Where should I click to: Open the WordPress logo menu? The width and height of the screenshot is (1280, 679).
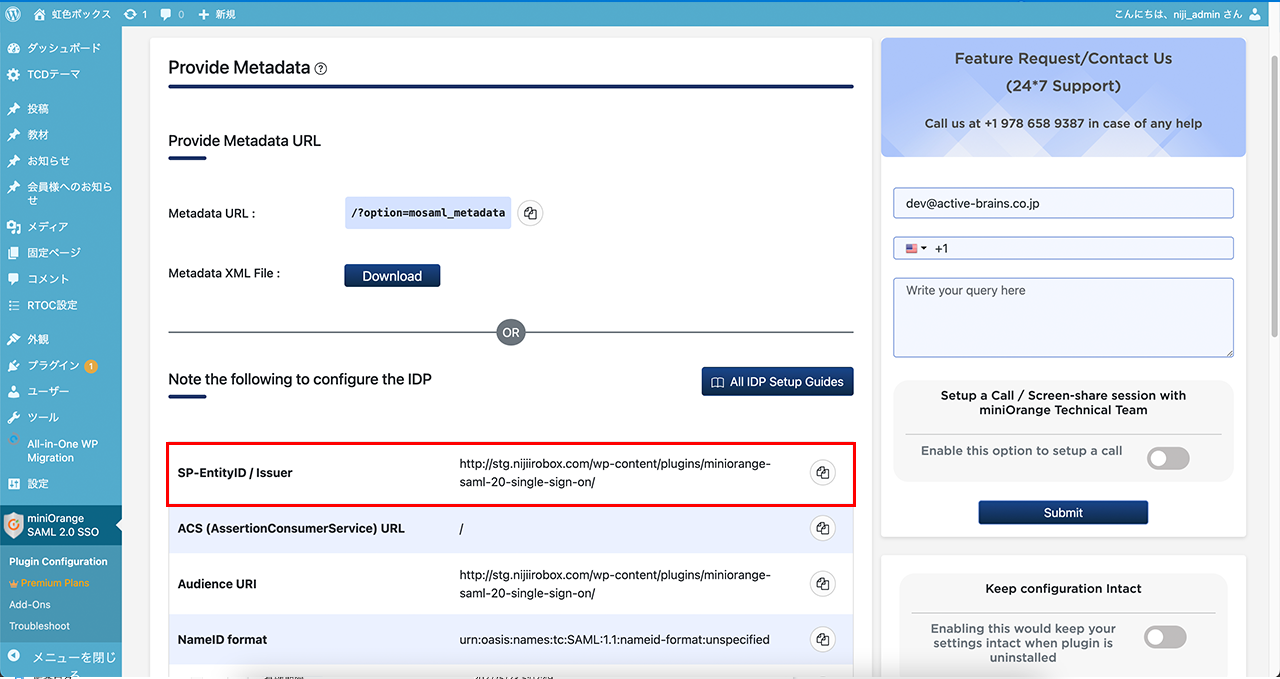[x=13, y=14]
